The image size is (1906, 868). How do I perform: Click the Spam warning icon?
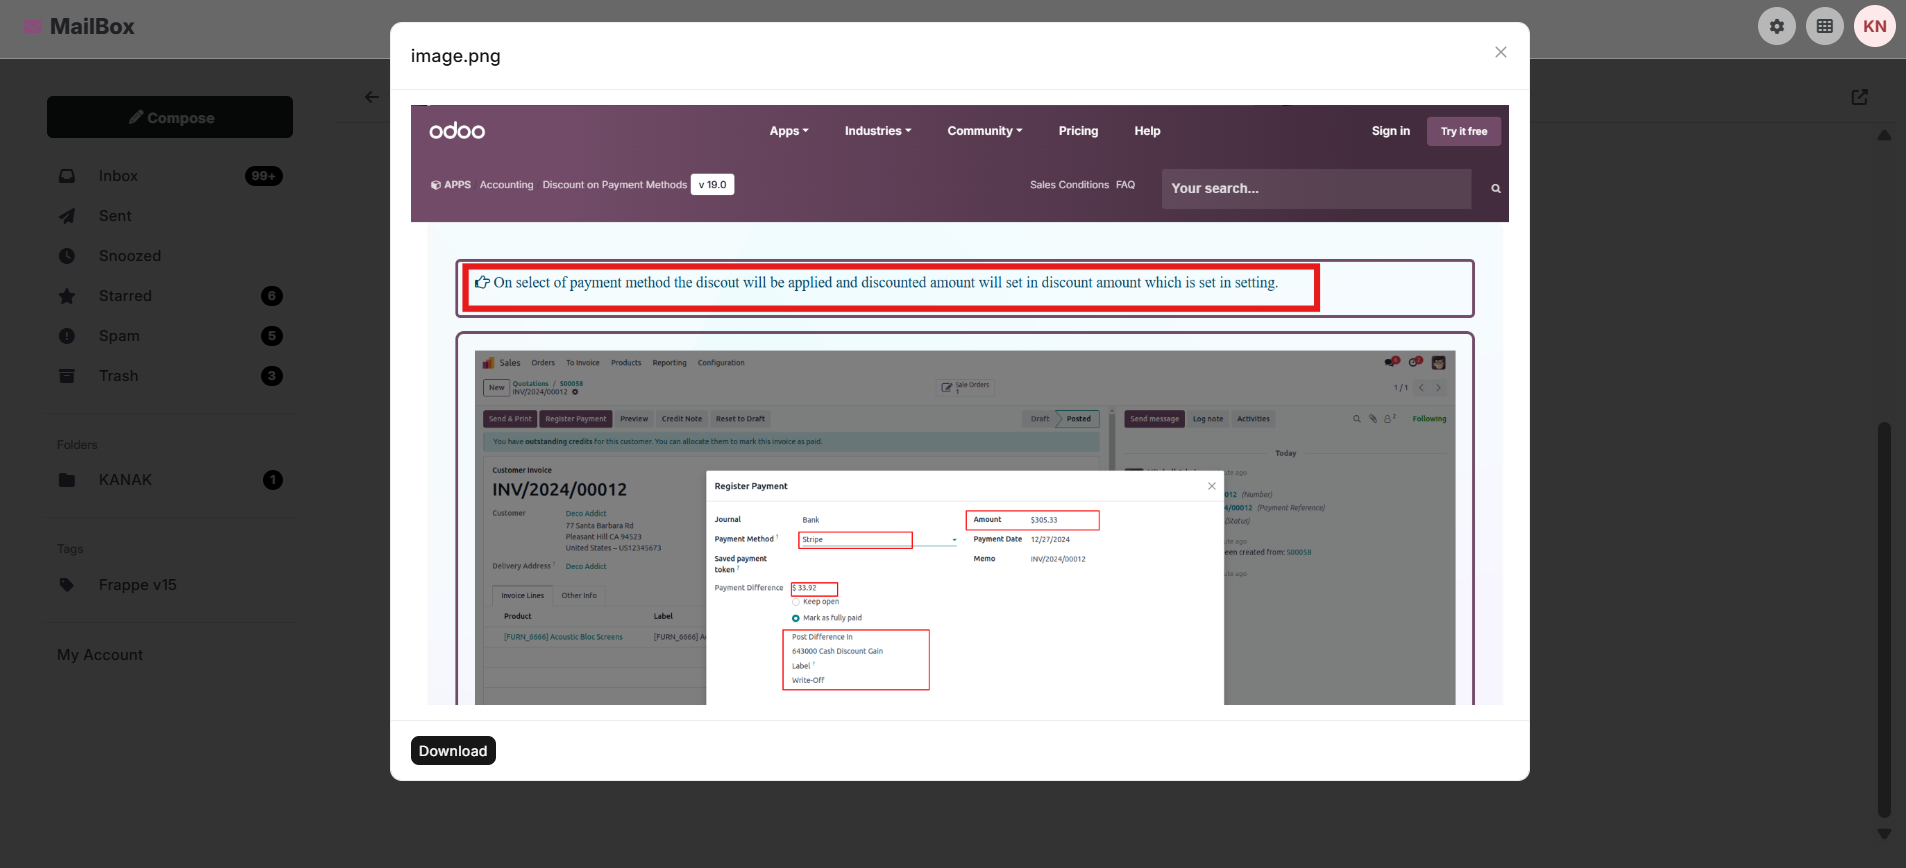[67, 336]
